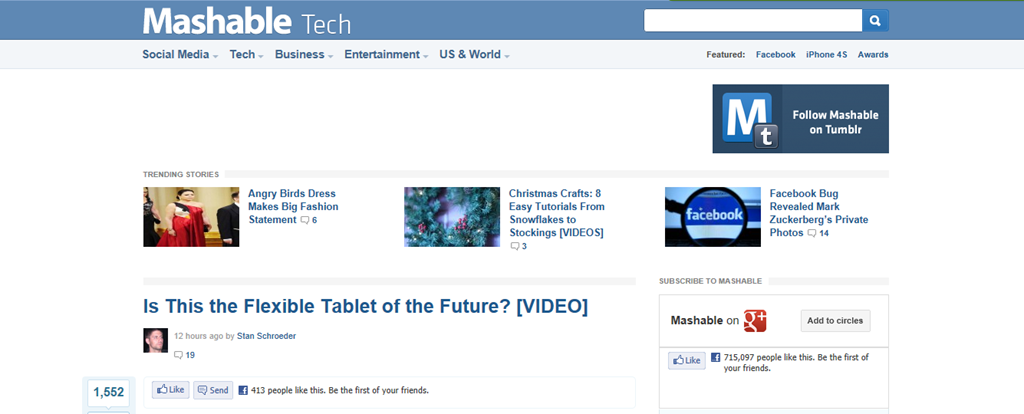Click Like button in Subscribe sidebar
The width and height of the screenshot is (1024, 414).
686,360
